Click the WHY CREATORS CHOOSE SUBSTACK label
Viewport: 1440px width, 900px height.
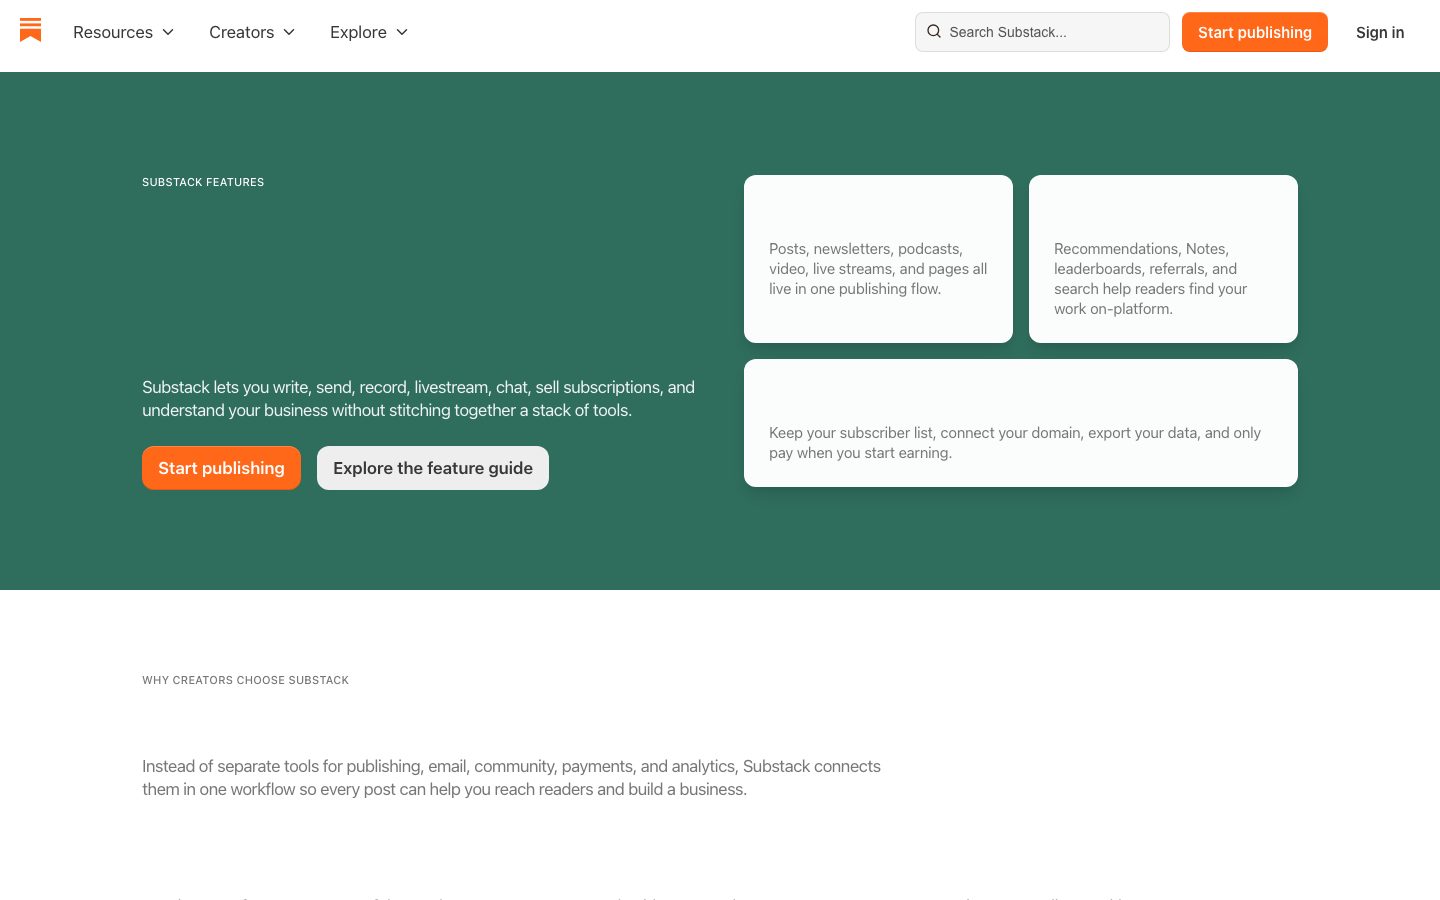click(x=245, y=680)
